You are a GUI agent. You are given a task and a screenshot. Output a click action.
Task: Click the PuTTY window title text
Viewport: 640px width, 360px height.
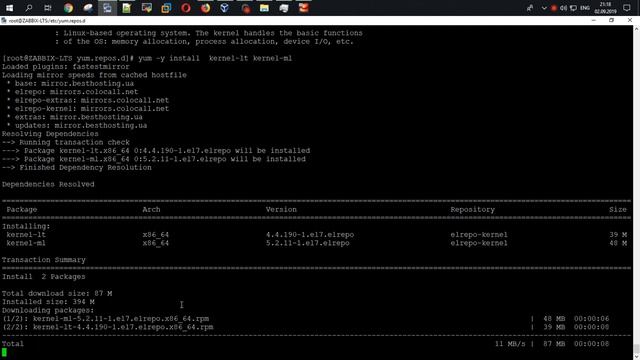47,20
